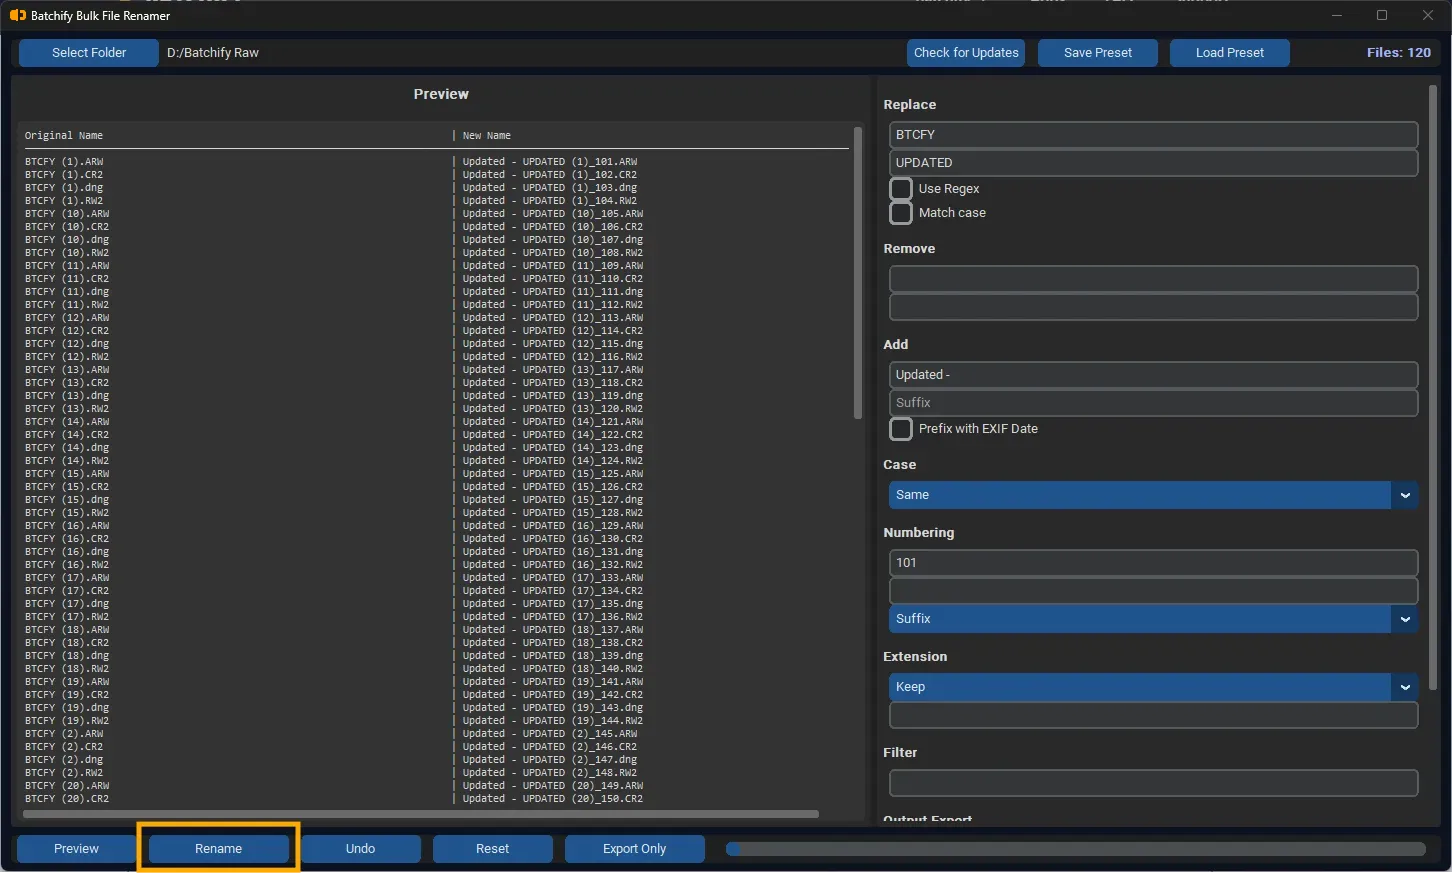Click the Files: 120 counter

coord(1398,53)
